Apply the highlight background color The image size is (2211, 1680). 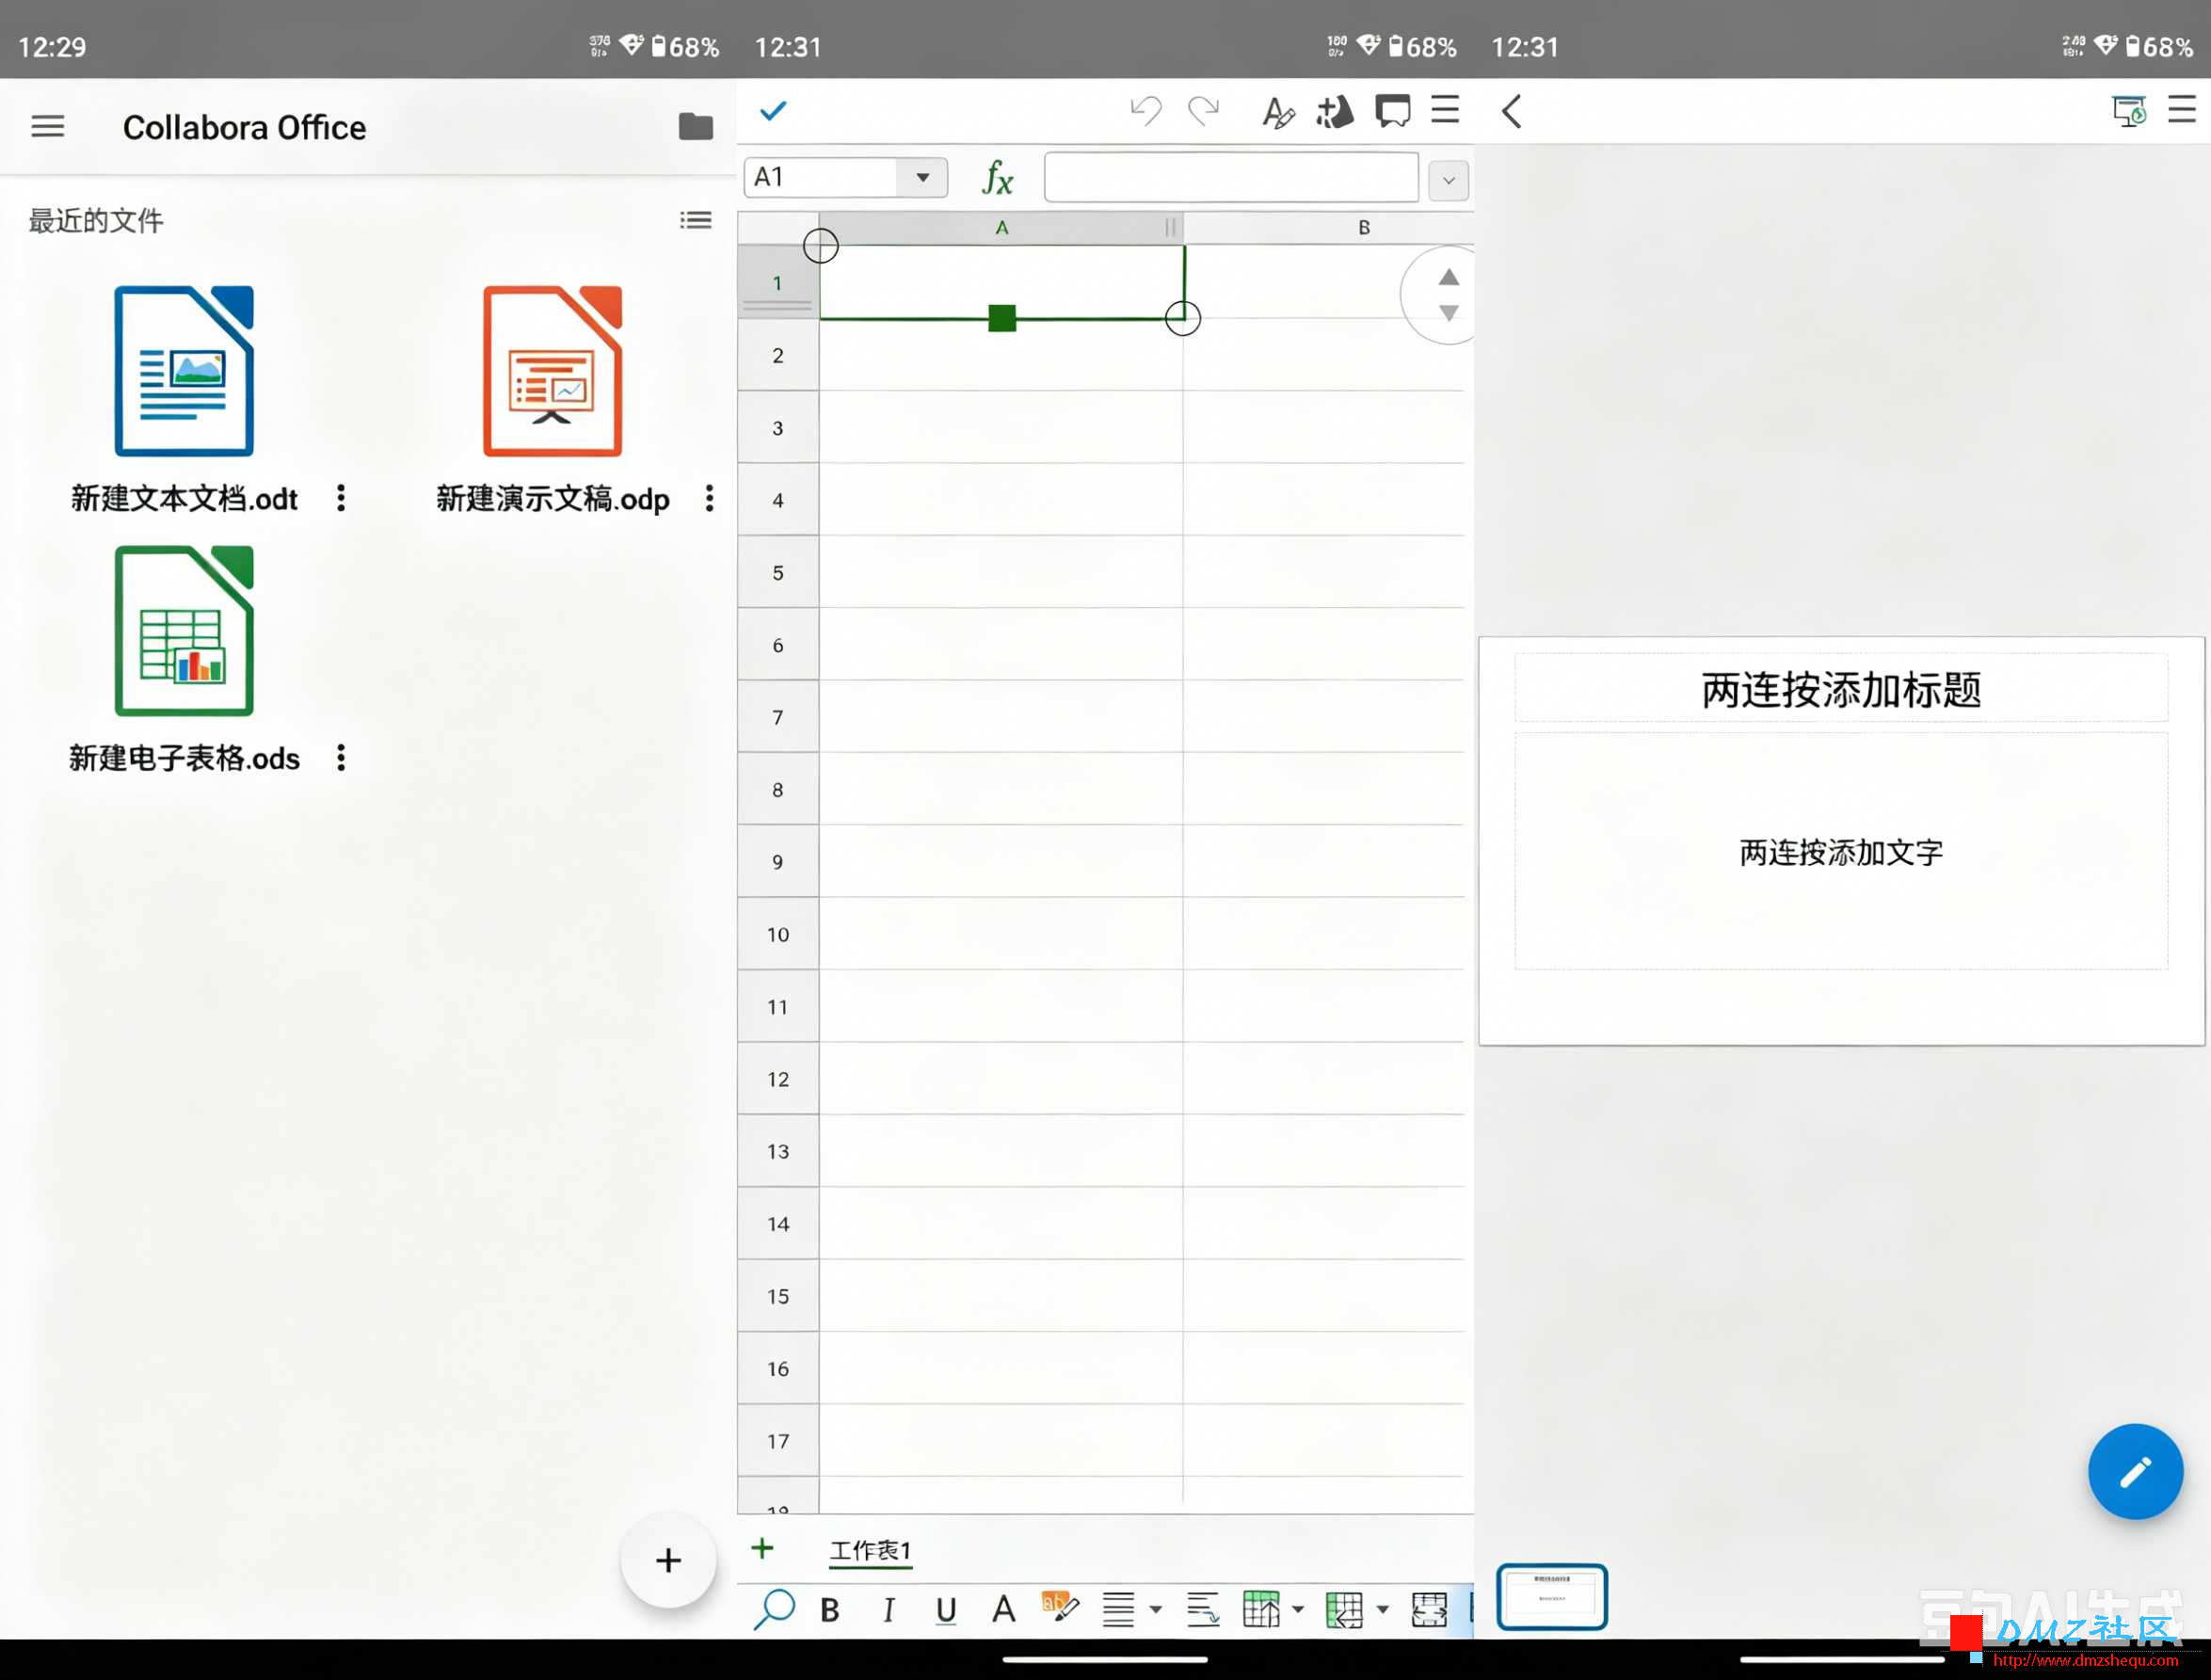tap(1060, 1608)
